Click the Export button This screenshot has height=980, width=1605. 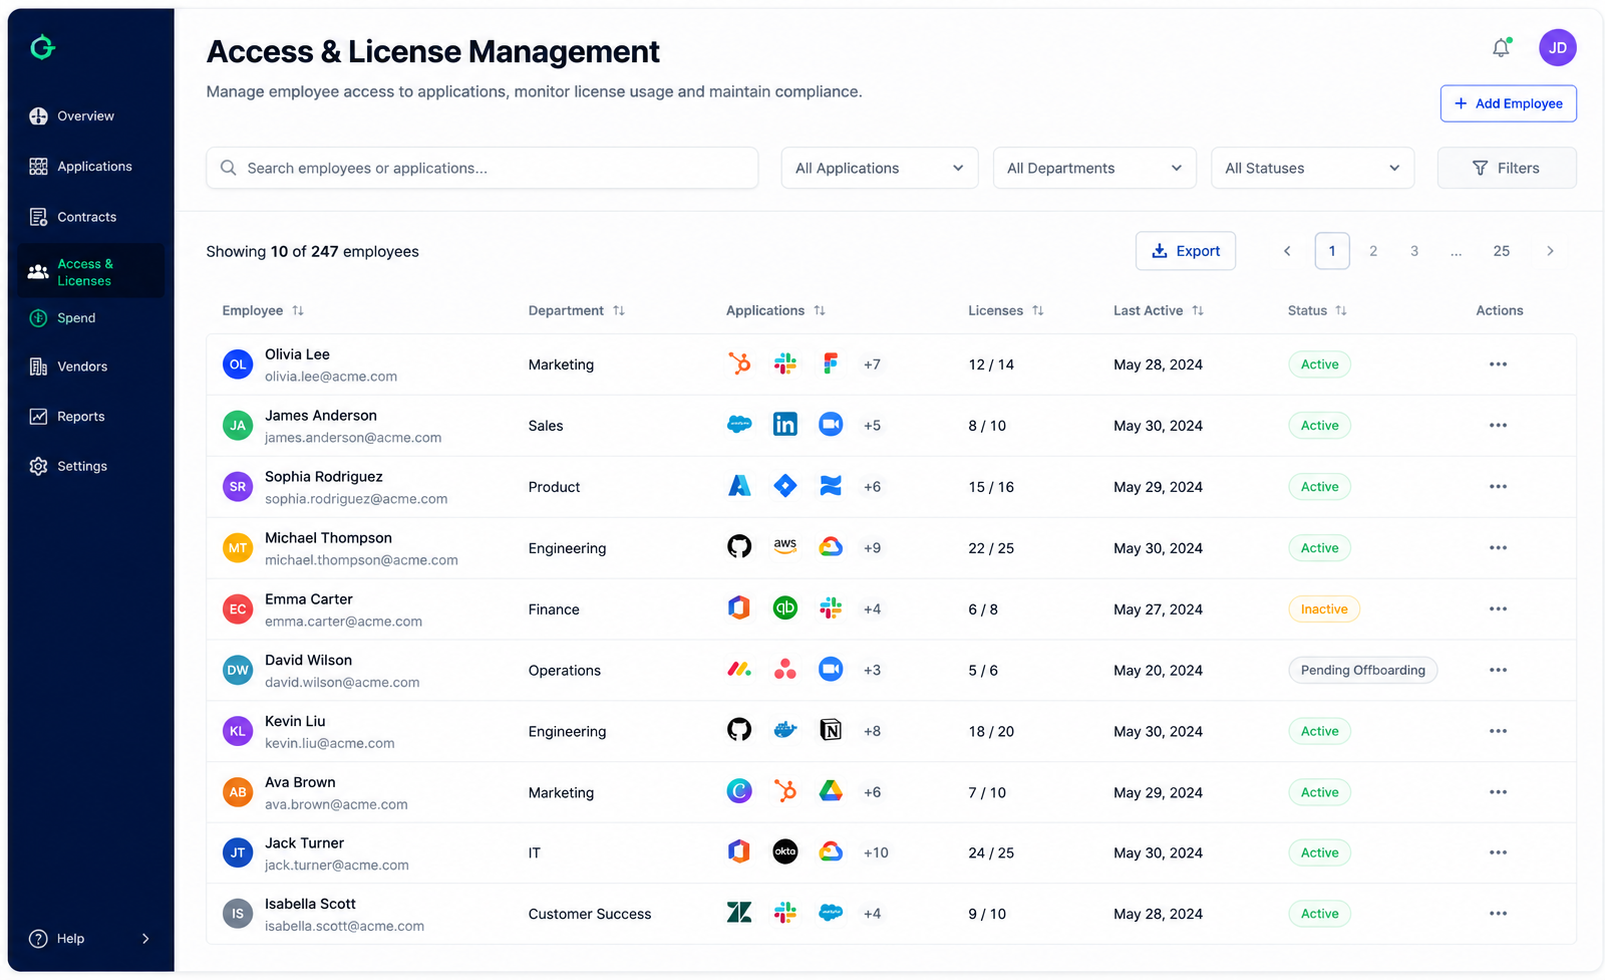coord(1185,251)
